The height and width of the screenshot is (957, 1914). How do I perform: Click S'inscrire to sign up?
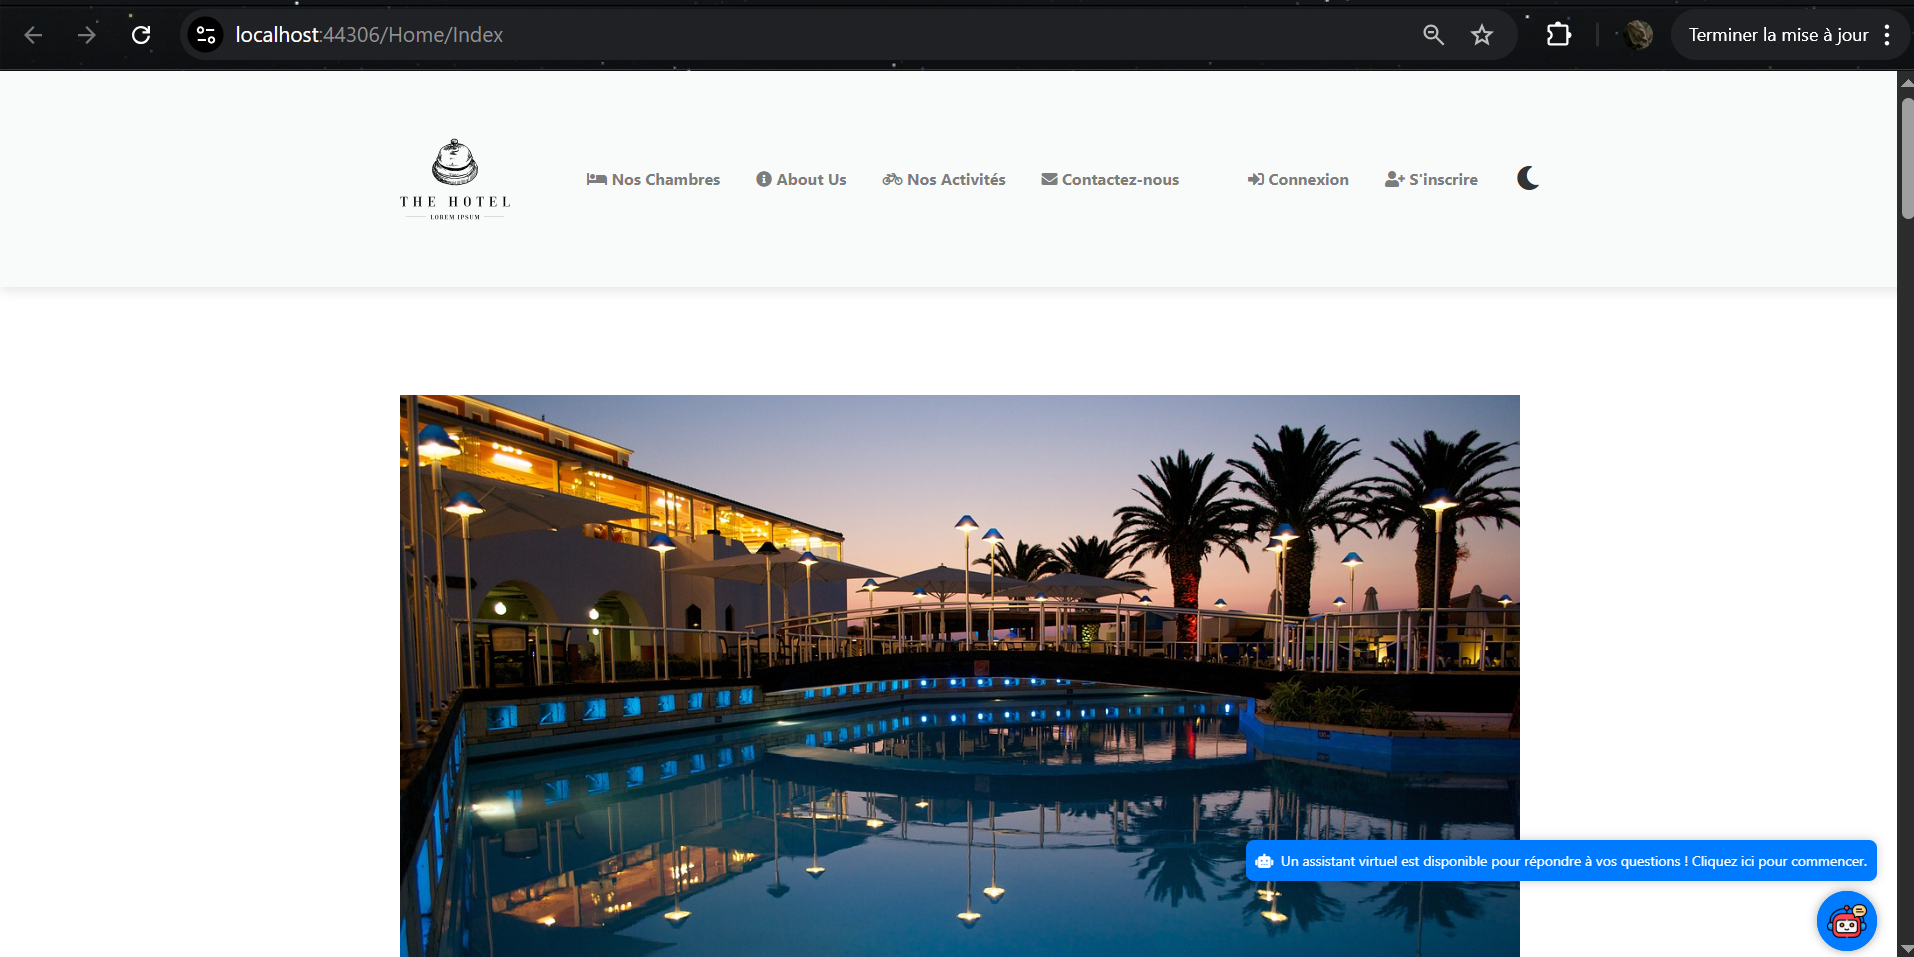[x=1431, y=179]
